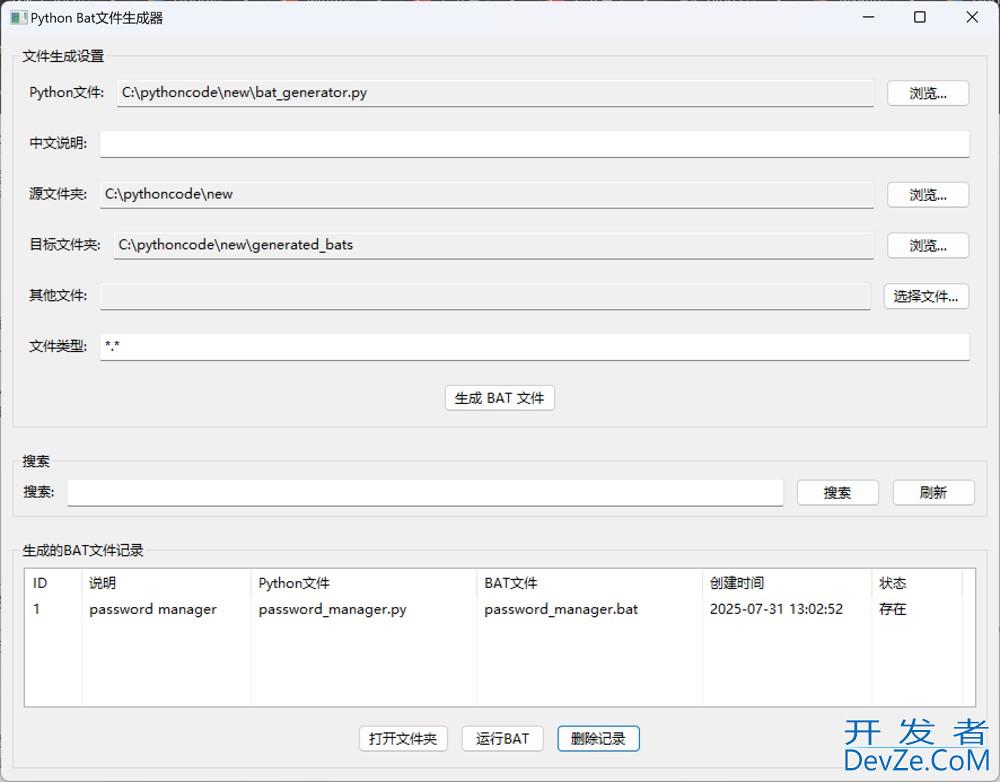The image size is (1000, 782).
Task: Click the 选择文件... button
Action: tap(926, 296)
